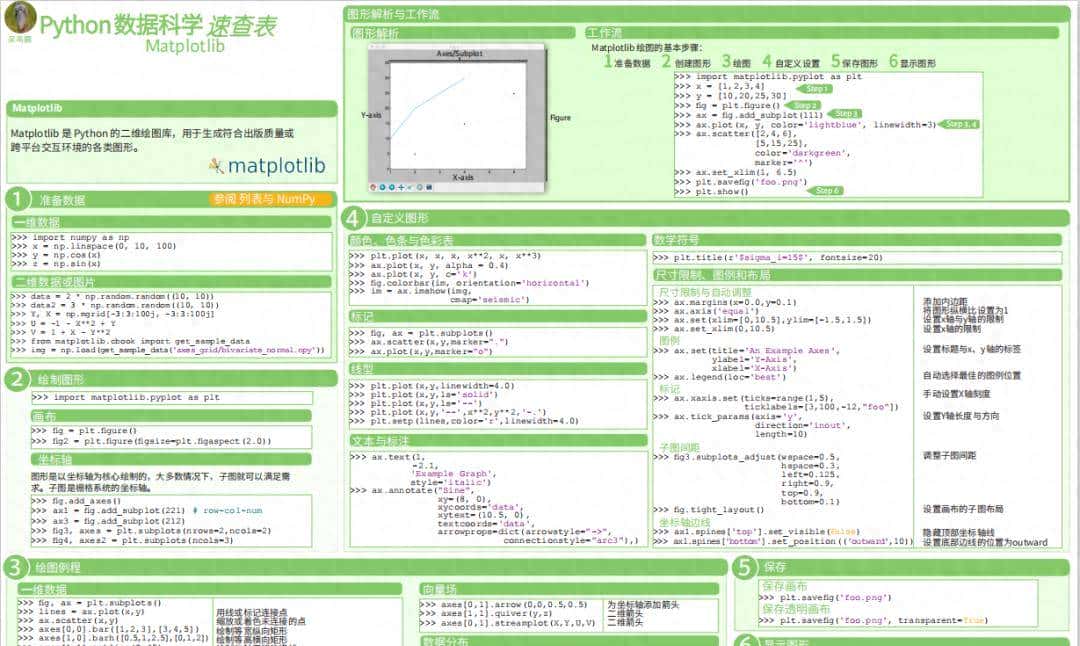Screen dimensions: 1080x646
Task: Select the 图形解析与工作流 header bar
Action: [706, 14]
